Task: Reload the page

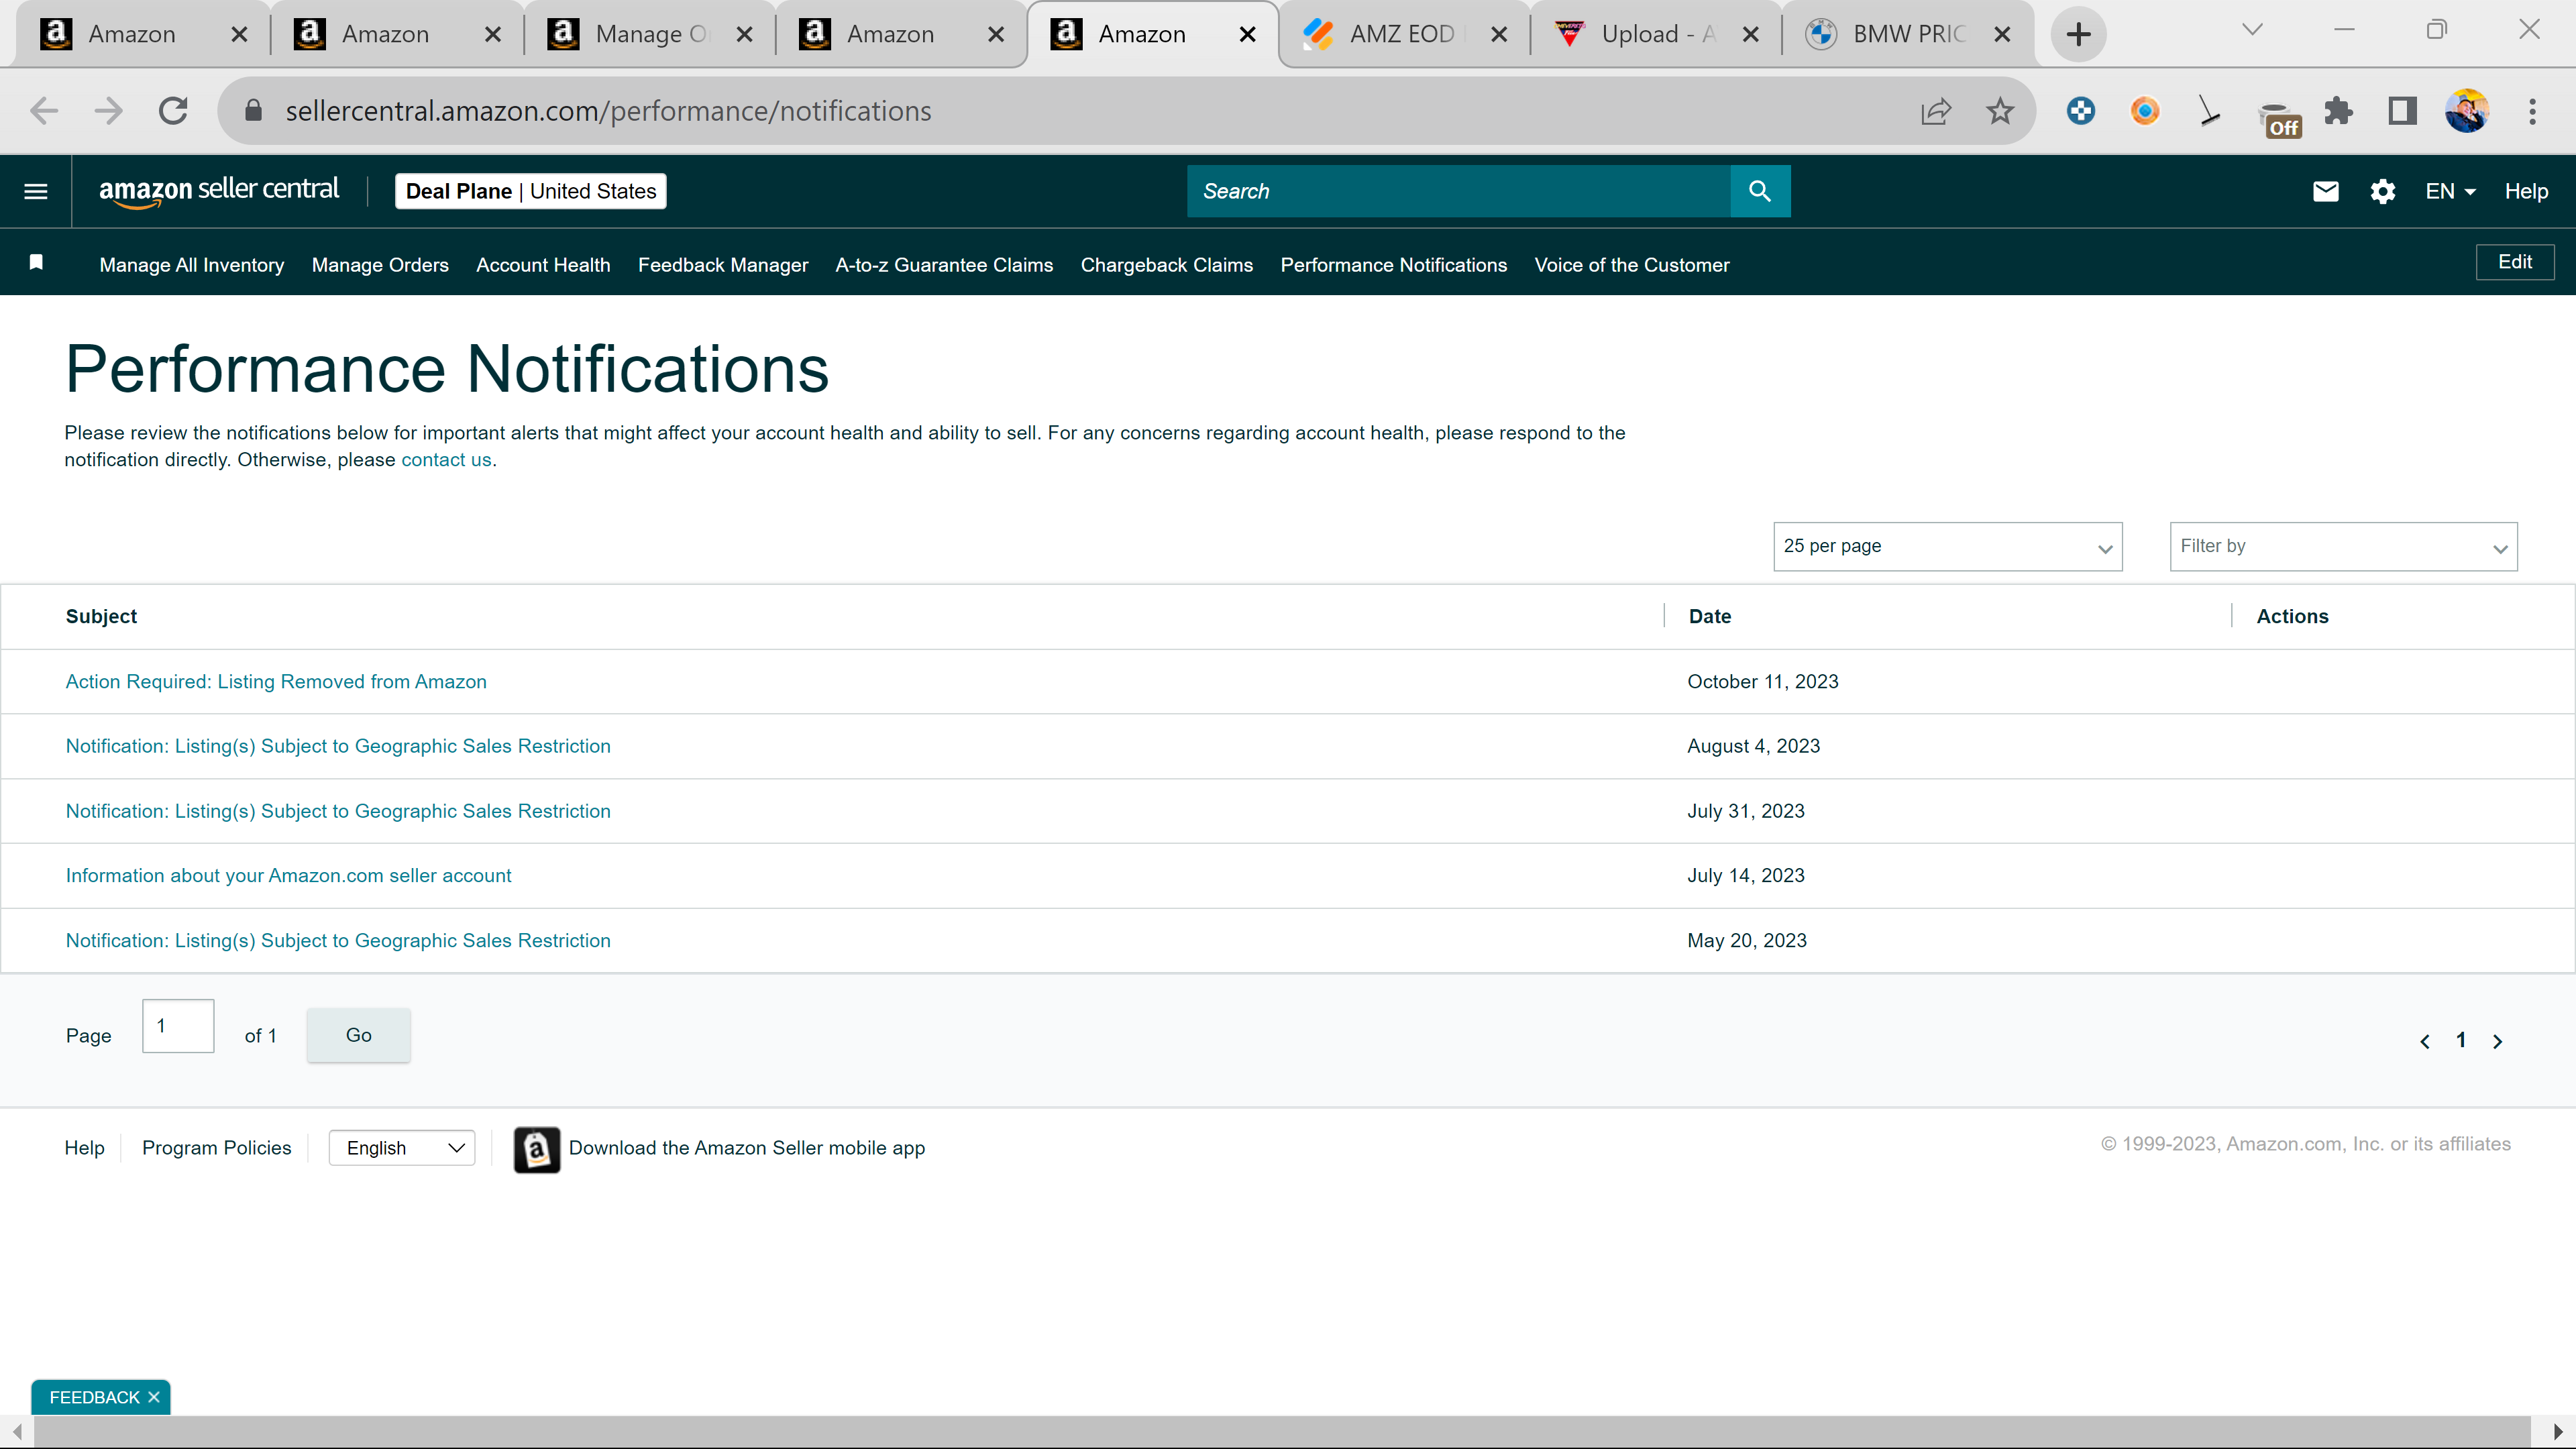Action: click(173, 111)
